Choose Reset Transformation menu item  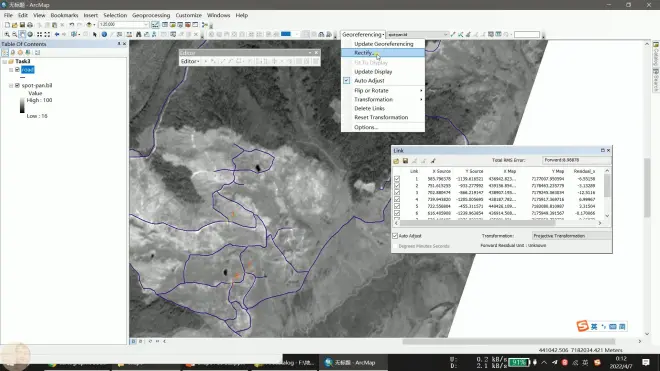coord(383,117)
